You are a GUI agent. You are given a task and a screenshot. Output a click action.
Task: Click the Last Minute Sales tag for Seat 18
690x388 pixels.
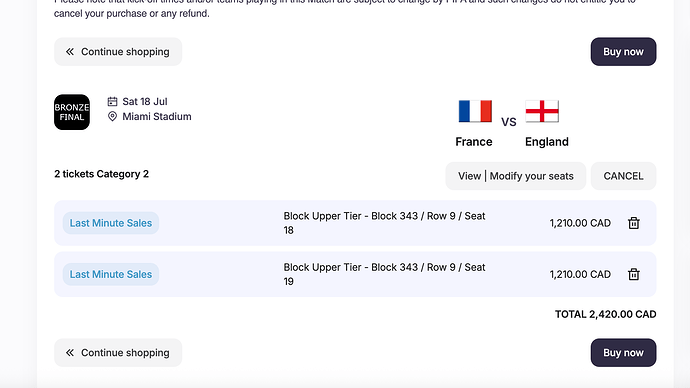click(111, 223)
